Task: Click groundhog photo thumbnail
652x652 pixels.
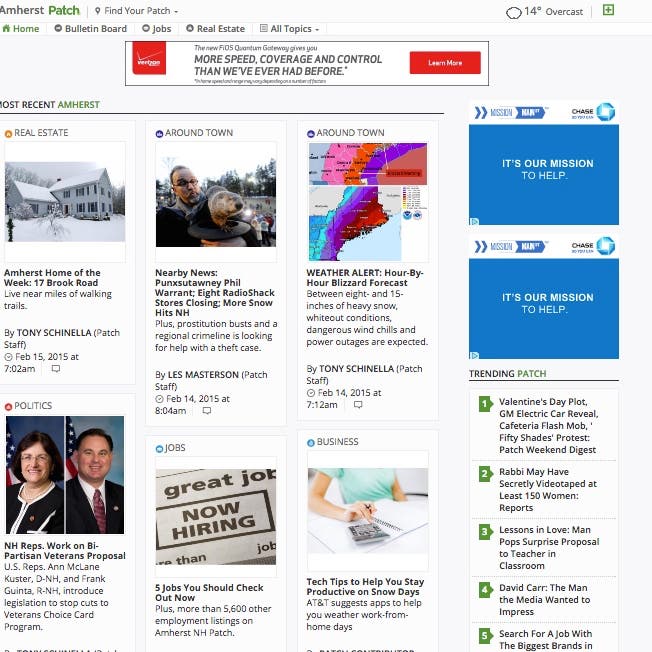Action: (x=216, y=202)
